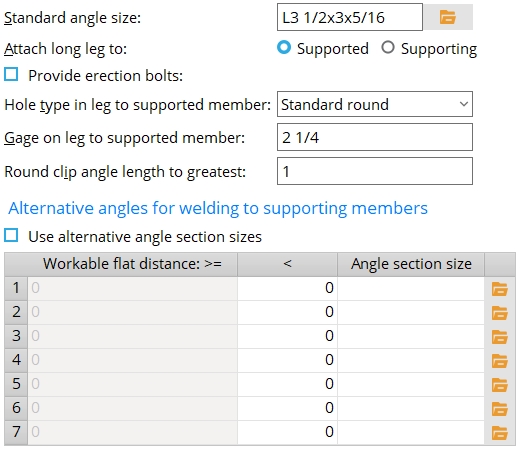Viewport: 520px width, 450px height.
Task: Select Supporting radio option
Action: 388,47
